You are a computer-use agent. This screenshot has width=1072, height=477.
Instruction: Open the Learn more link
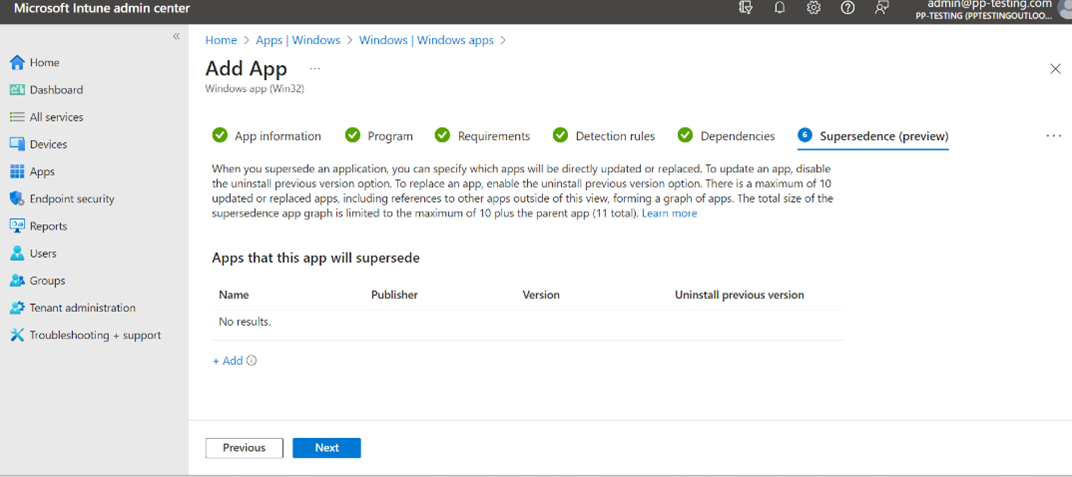coord(669,214)
